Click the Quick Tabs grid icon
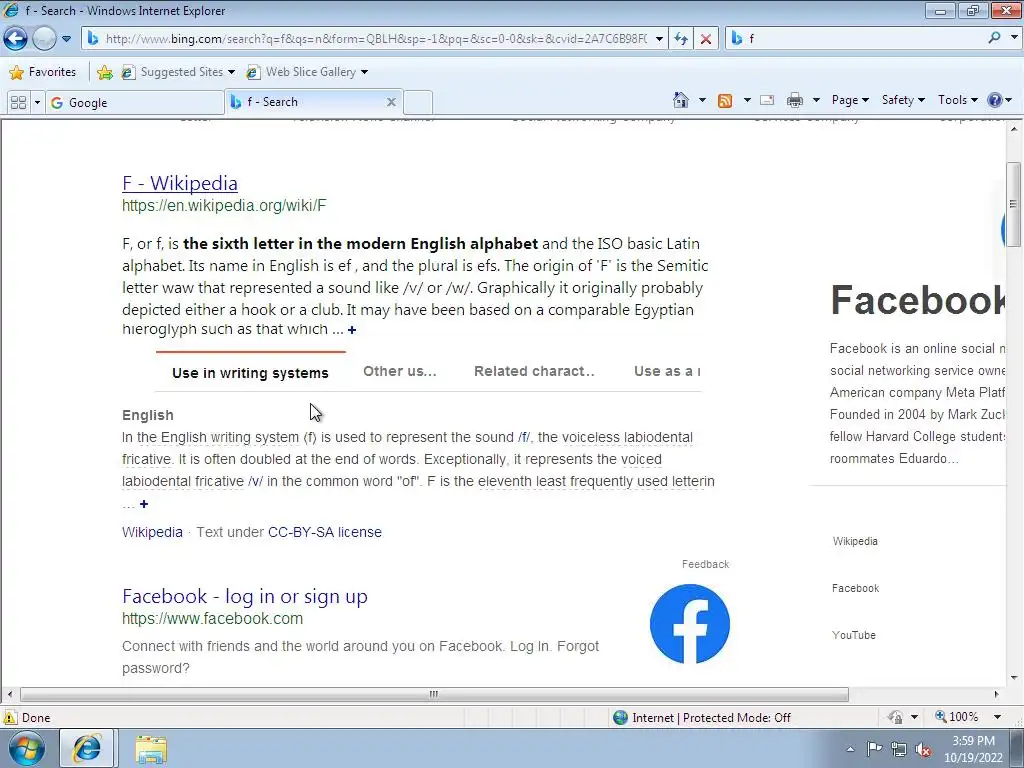This screenshot has width=1024, height=768. click(x=19, y=103)
